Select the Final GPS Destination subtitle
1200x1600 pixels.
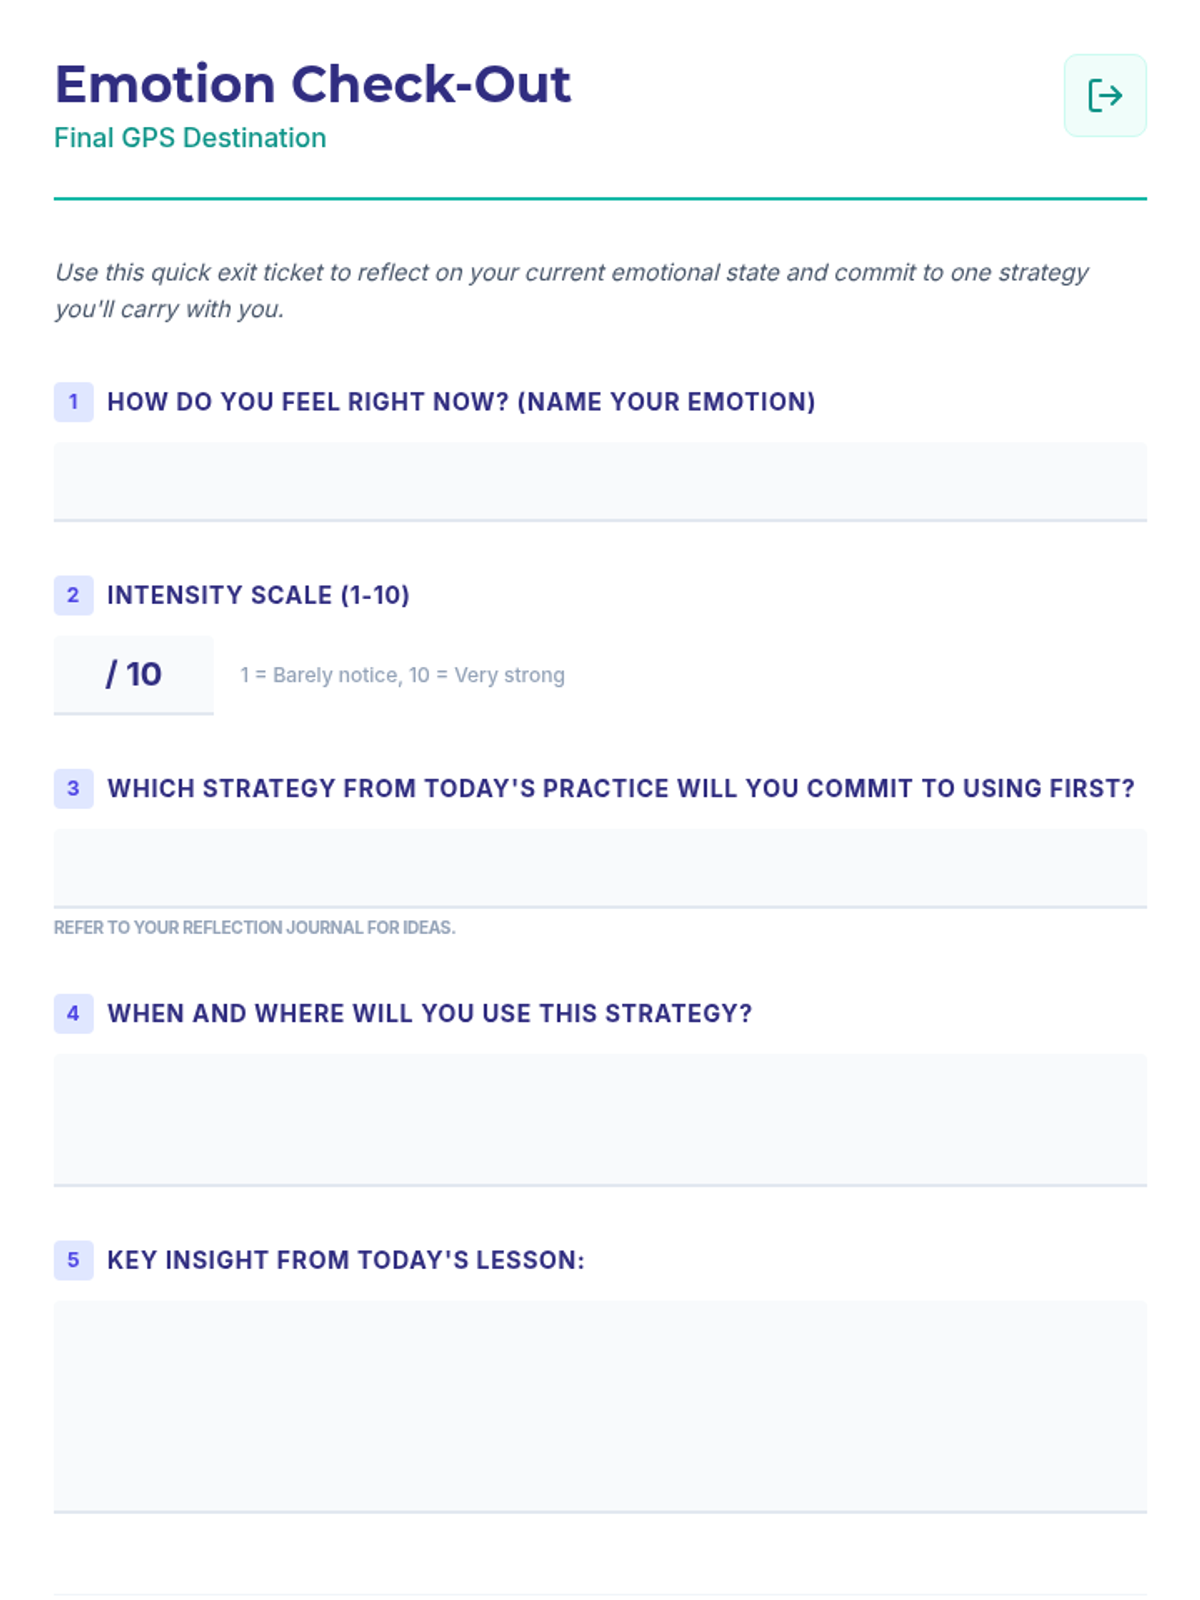pos(190,138)
